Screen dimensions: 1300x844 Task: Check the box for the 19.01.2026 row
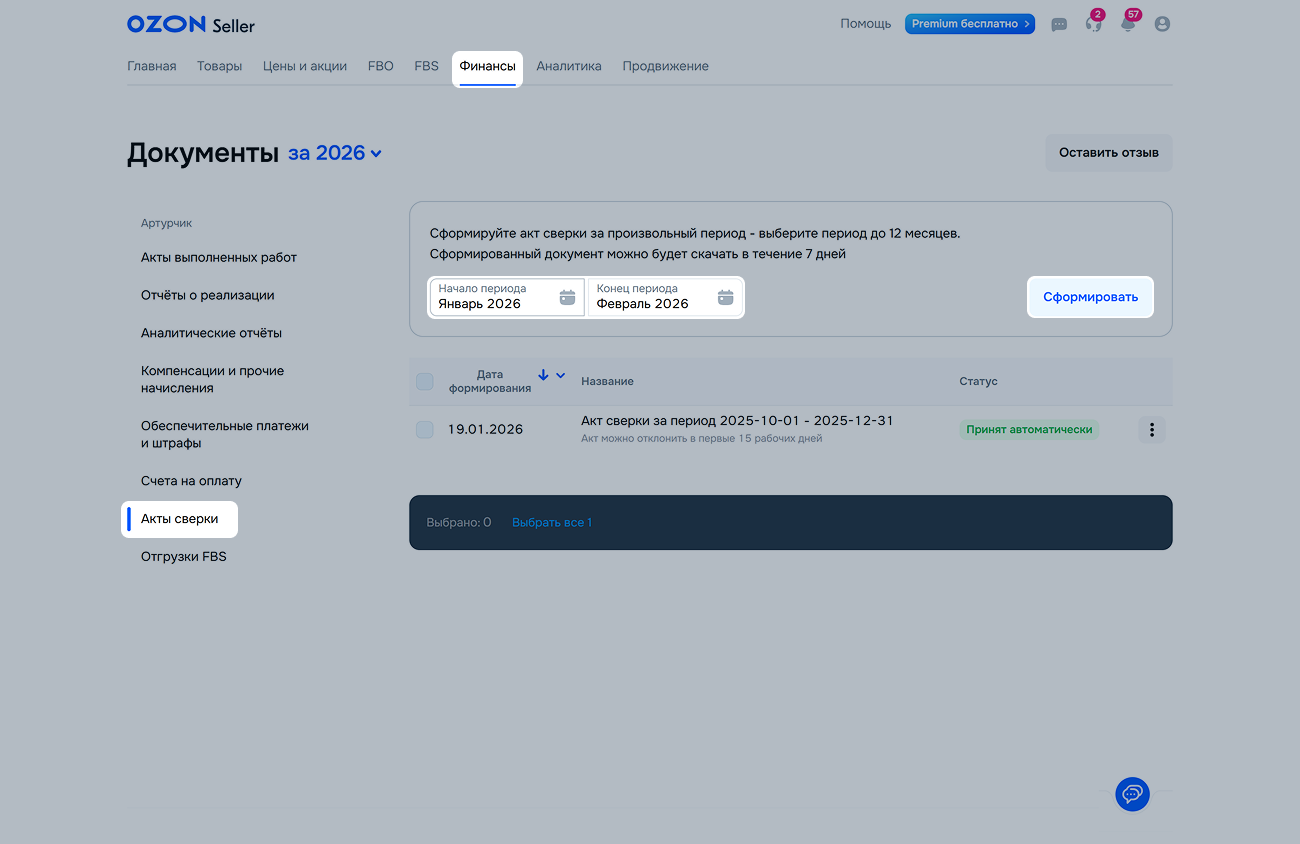point(425,430)
